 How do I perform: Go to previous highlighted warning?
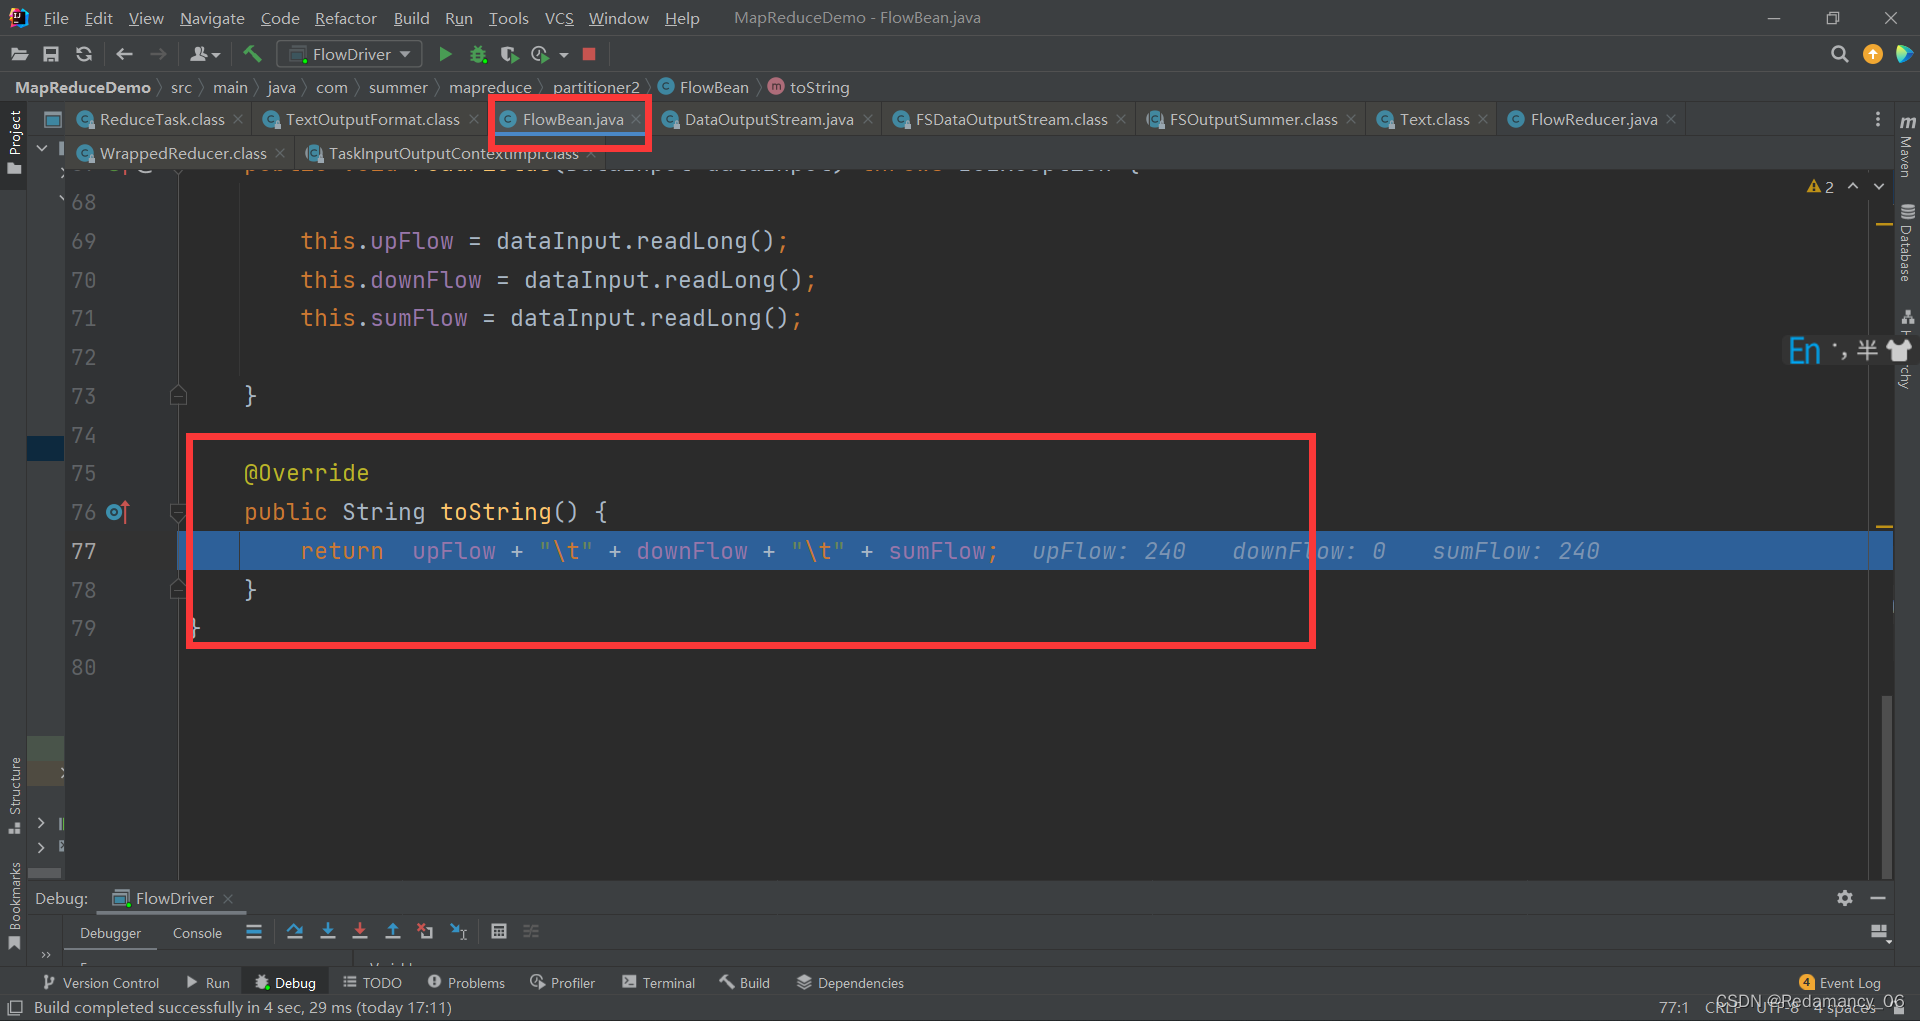coord(1853,186)
